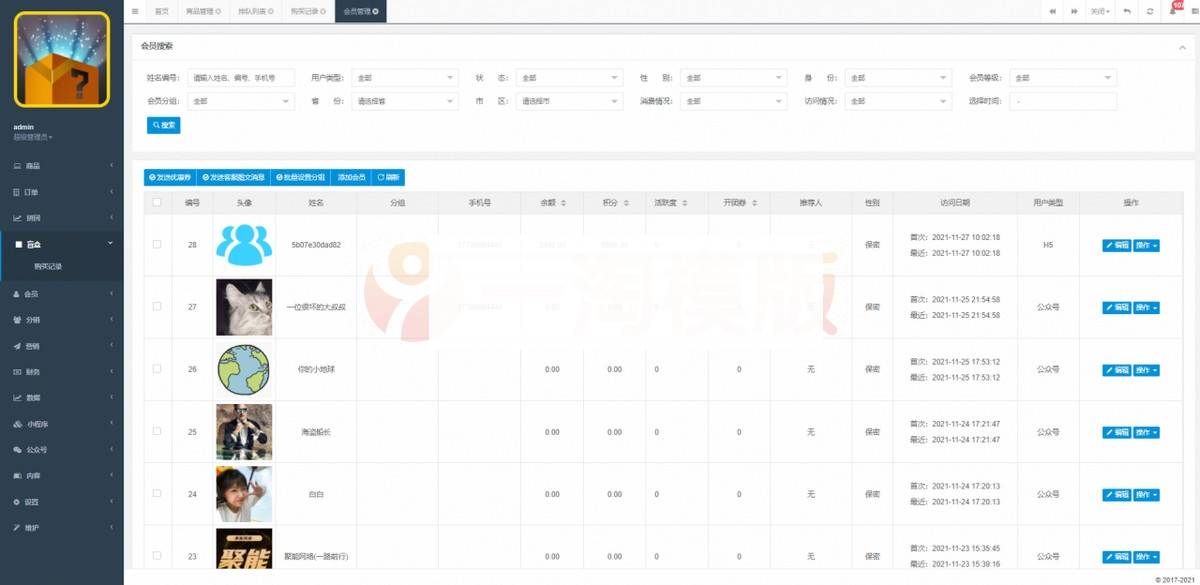
Task: Close the 会员管理 tab via its X icon
Action: [x=375, y=12]
